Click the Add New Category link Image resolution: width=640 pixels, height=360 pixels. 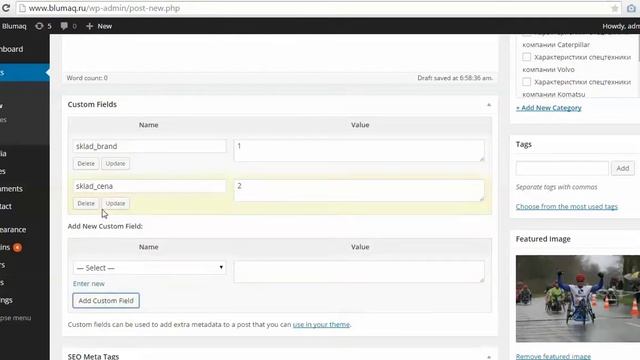(x=549, y=108)
